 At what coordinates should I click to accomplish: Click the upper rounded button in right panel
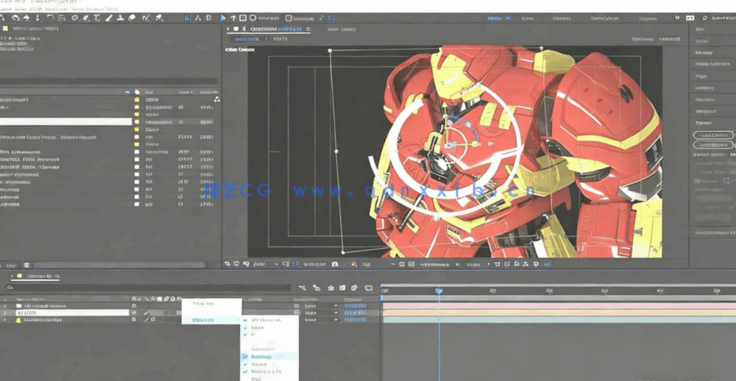click(713, 135)
